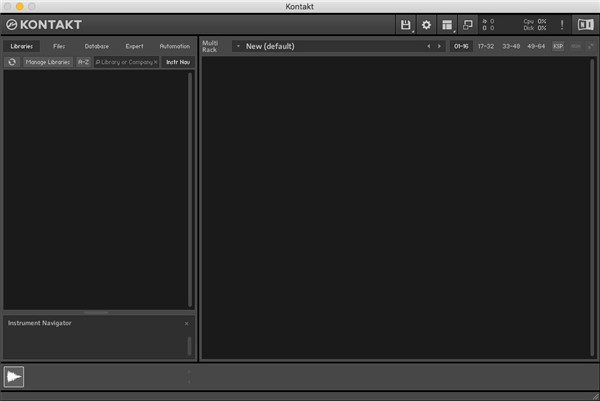Screen dimensions: 600x401
Task: Open the Workspace layout panel menu
Action: click(447, 25)
